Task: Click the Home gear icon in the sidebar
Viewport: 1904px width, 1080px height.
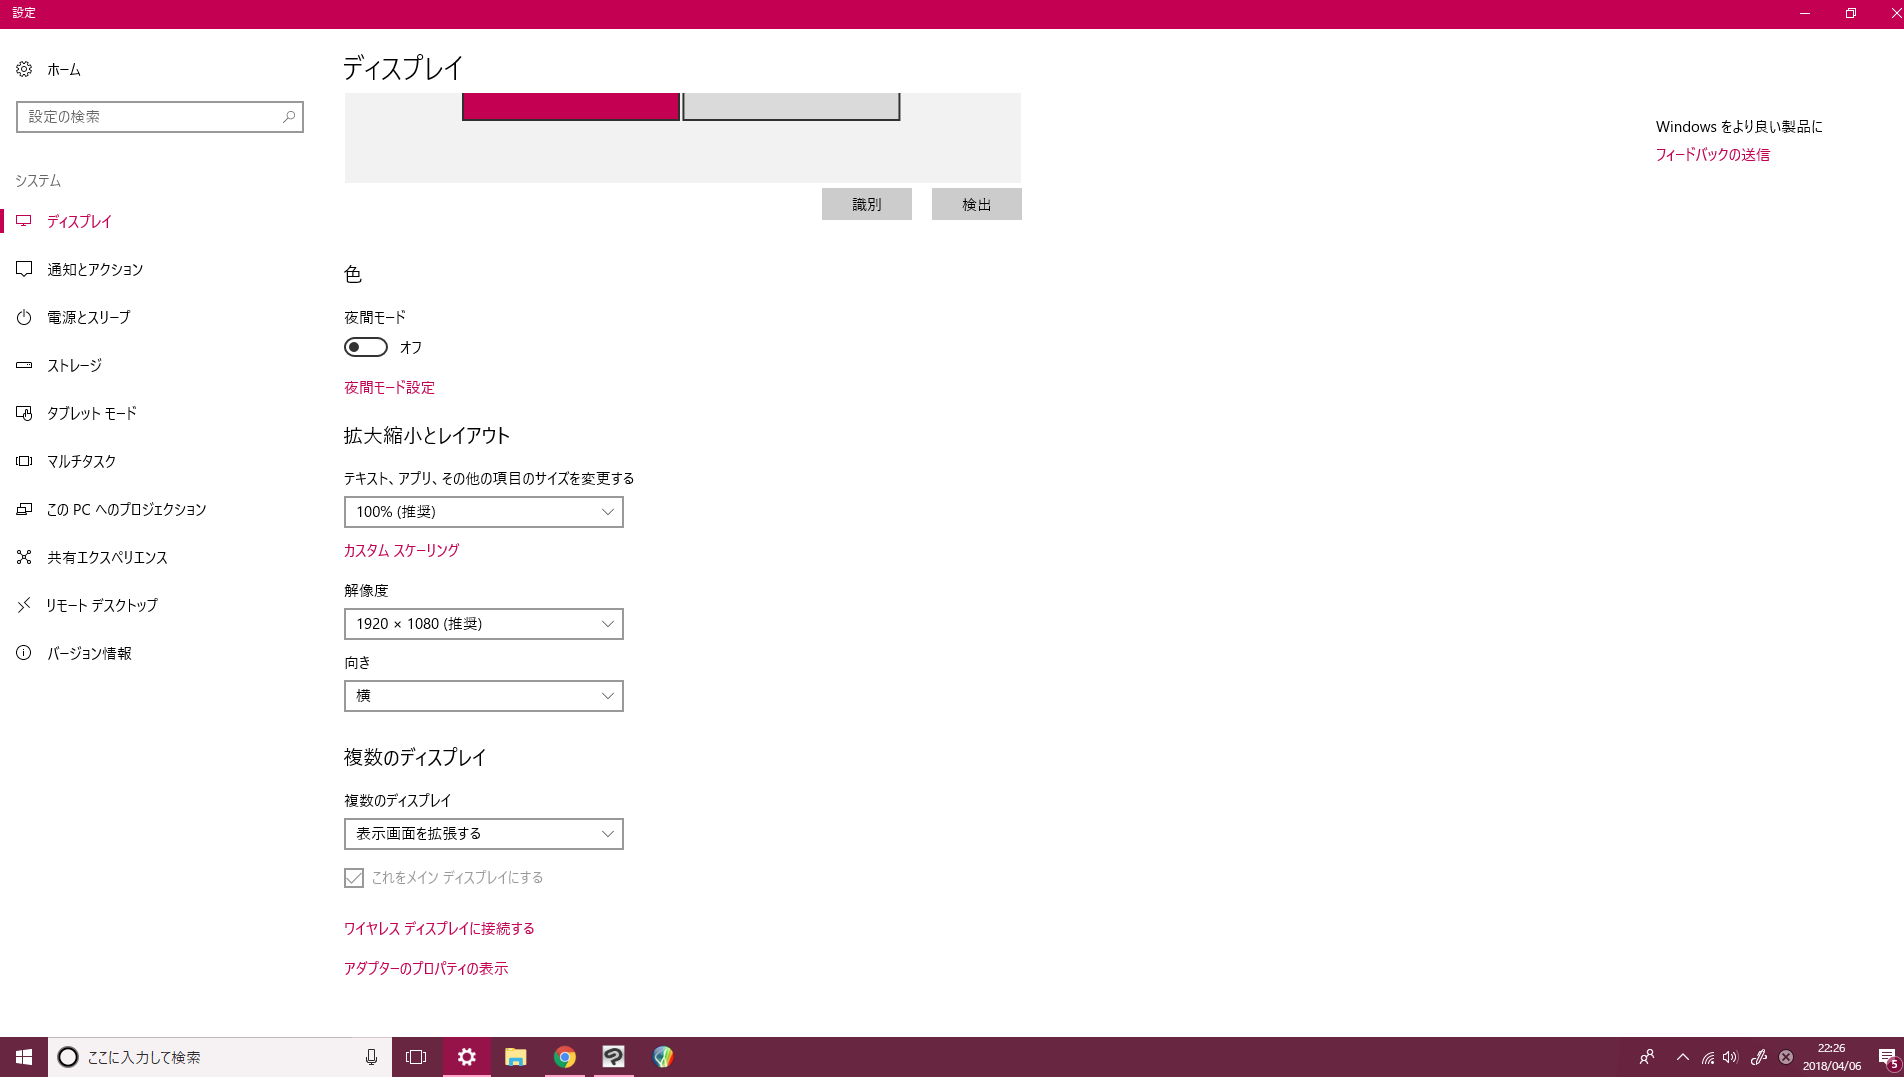Action: [x=24, y=69]
